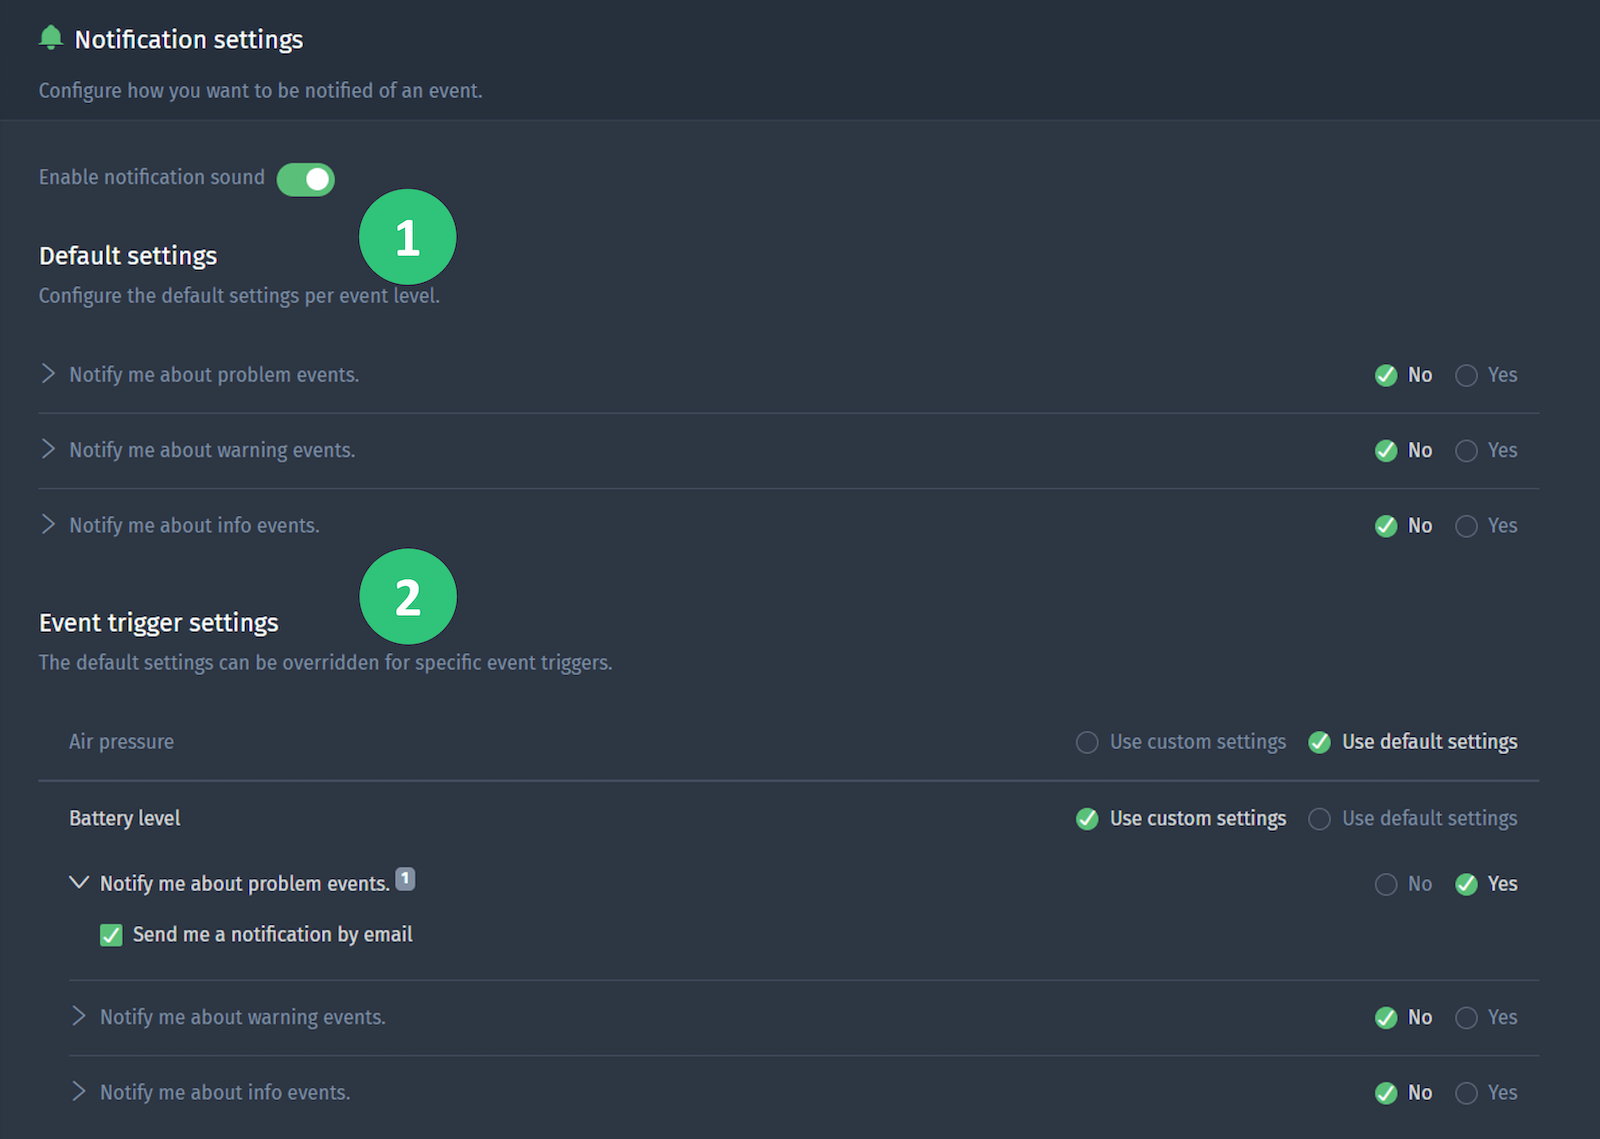The height and width of the screenshot is (1139, 1600).
Task: Select Yes for default info events
Action: click(1466, 525)
